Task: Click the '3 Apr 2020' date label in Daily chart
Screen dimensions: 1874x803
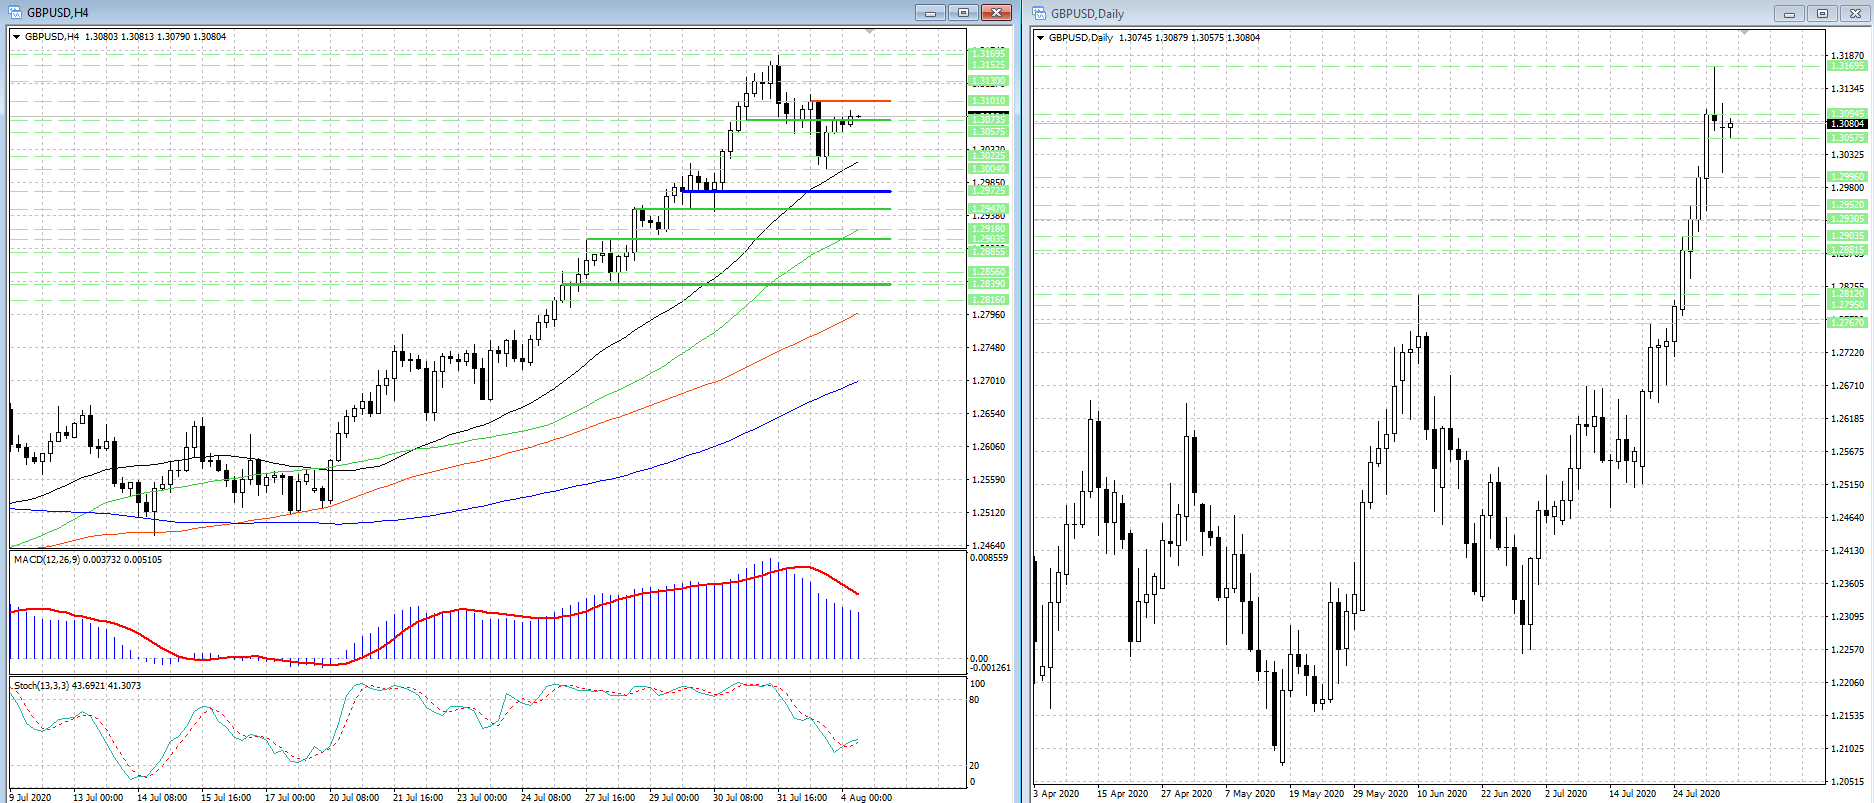Action: [x=1056, y=794]
